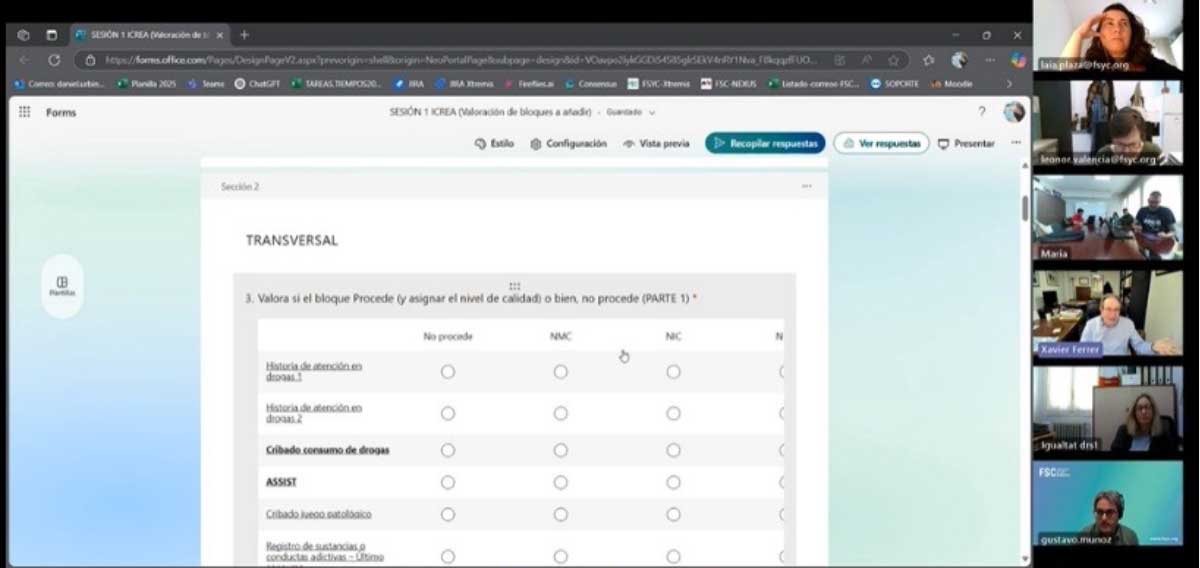1200x568 pixels.
Task: Select No procede for Cribado juego patológico
Action: [448, 515]
